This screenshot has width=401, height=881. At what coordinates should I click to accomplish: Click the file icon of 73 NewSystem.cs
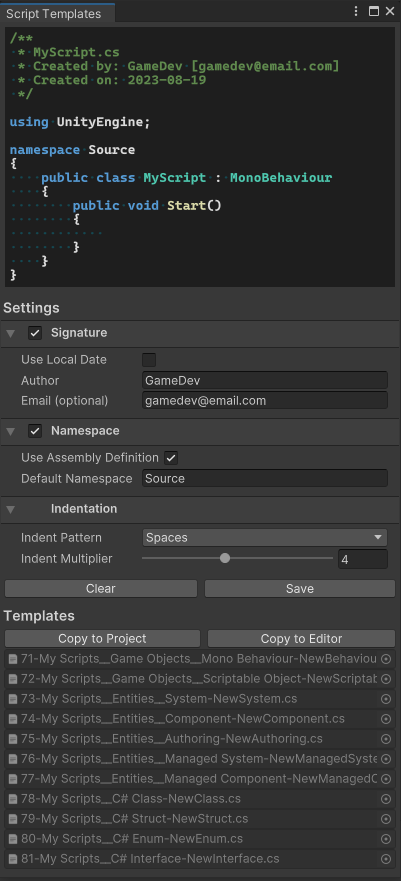click(13, 699)
